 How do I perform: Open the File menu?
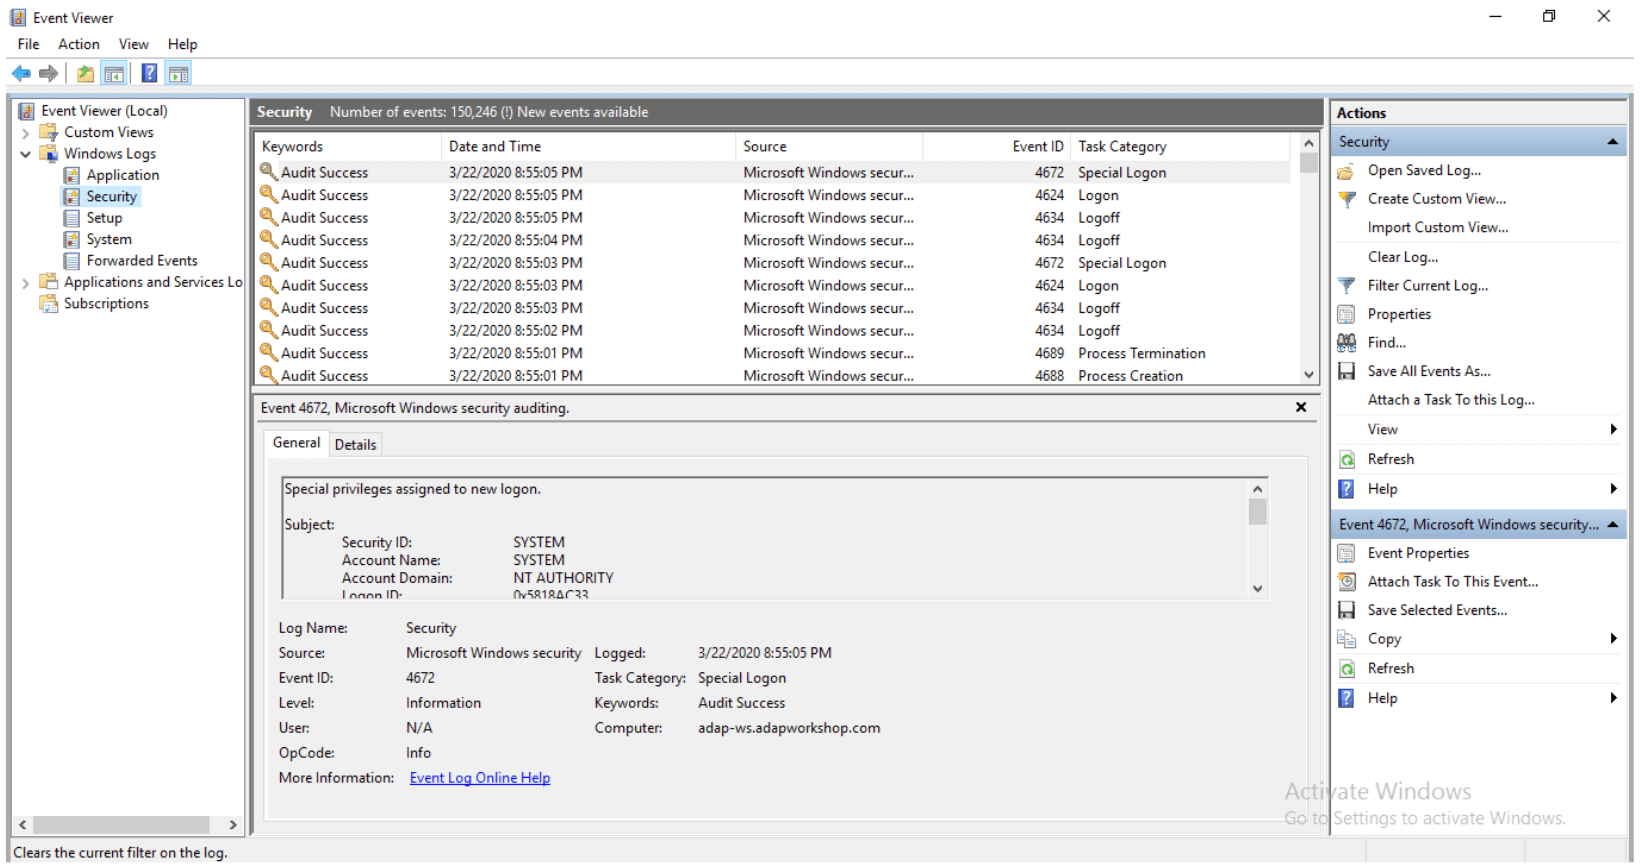pos(28,44)
